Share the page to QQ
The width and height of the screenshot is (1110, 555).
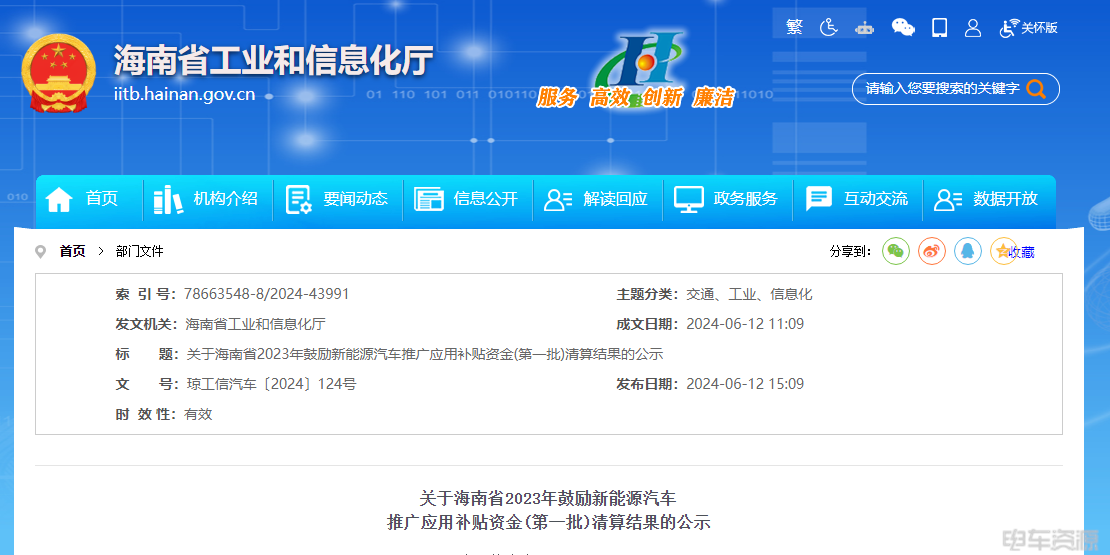pos(967,251)
